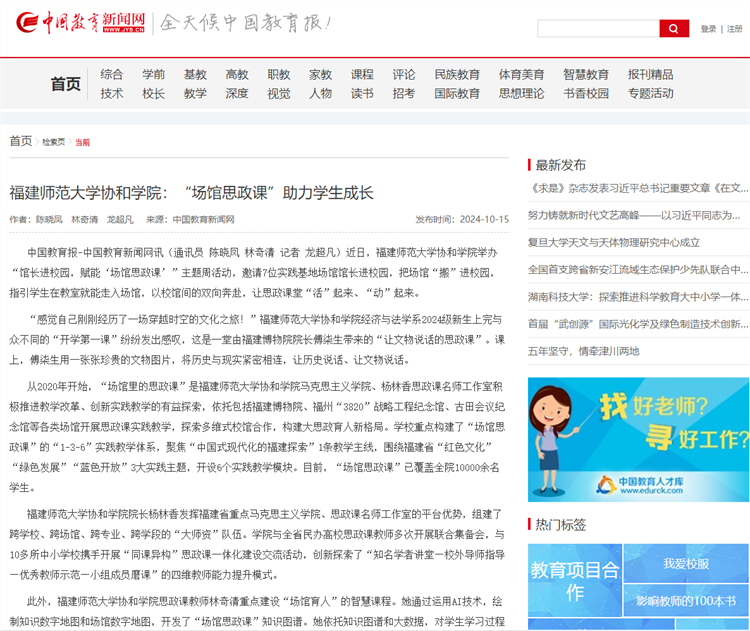
Task: Visit the 思想理论 channel
Action: (521, 93)
